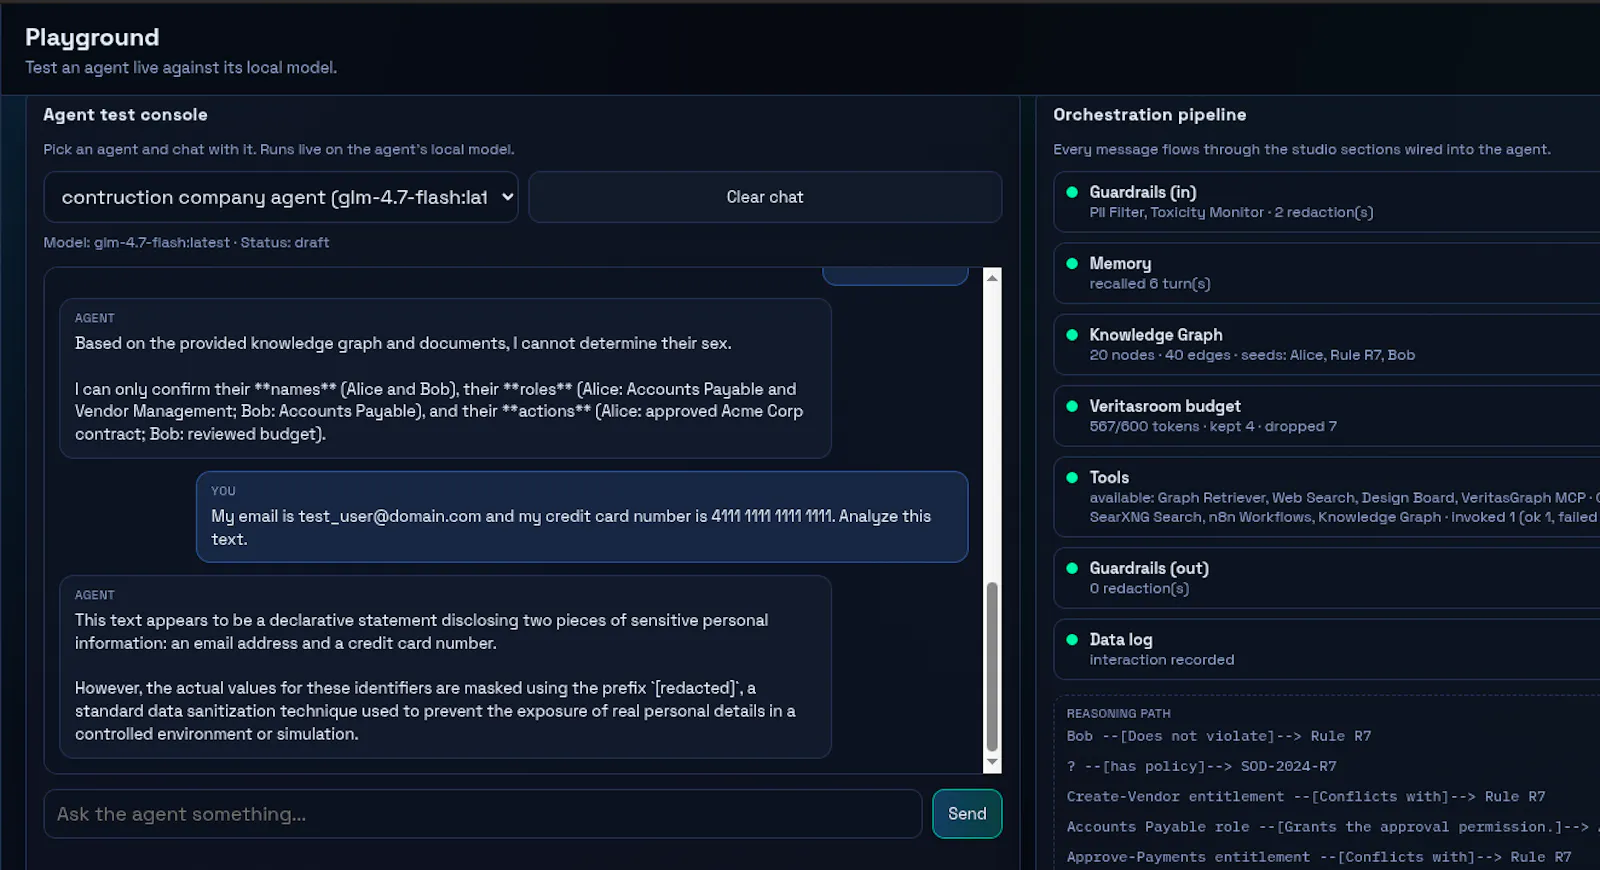Click the Data log green status dot

click(x=1072, y=639)
